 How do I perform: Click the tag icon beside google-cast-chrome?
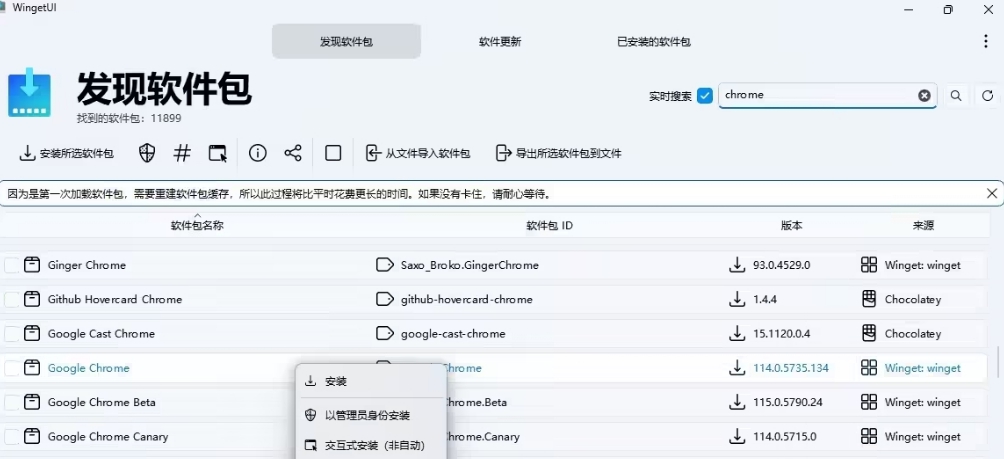384,334
